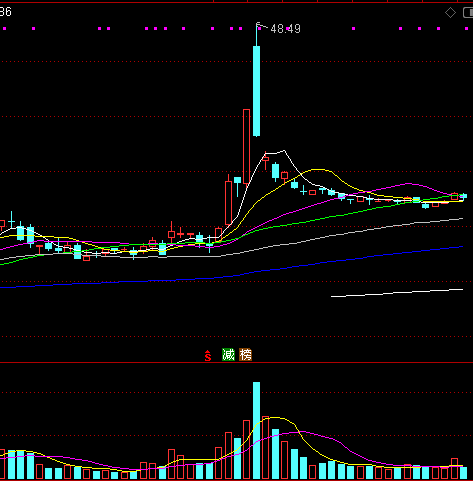This screenshot has width=473, height=481.
Task: Click the red S marker icon
Action: pyautogui.click(x=208, y=356)
